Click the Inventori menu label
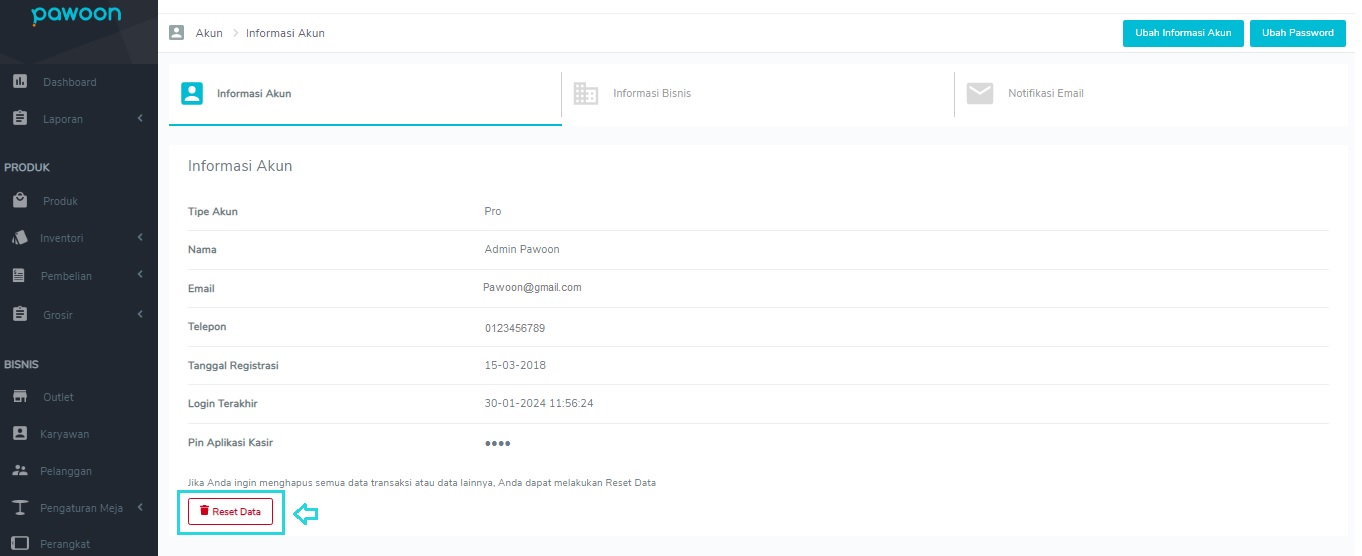The width and height of the screenshot is (1362, 556). pyautogui.click(x=61, y=238)
